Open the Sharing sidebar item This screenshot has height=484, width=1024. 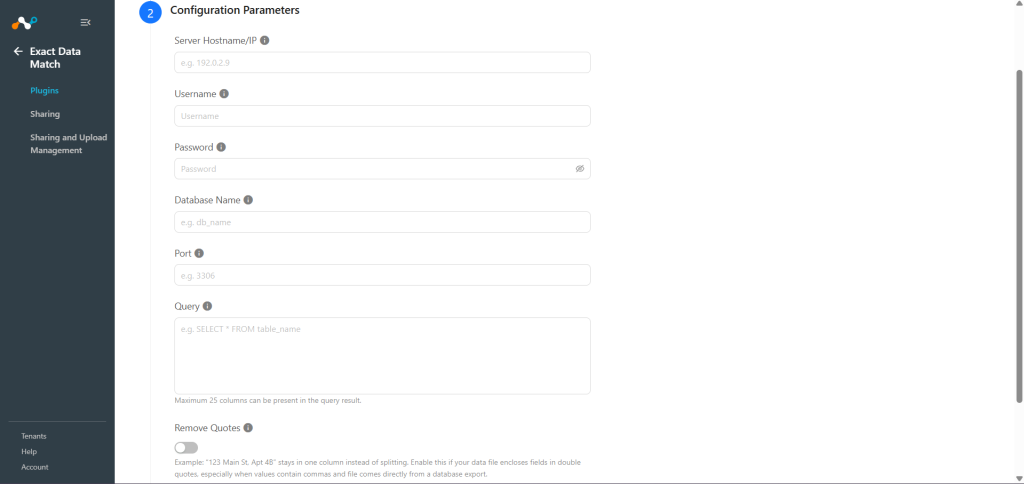coord(45,114)
